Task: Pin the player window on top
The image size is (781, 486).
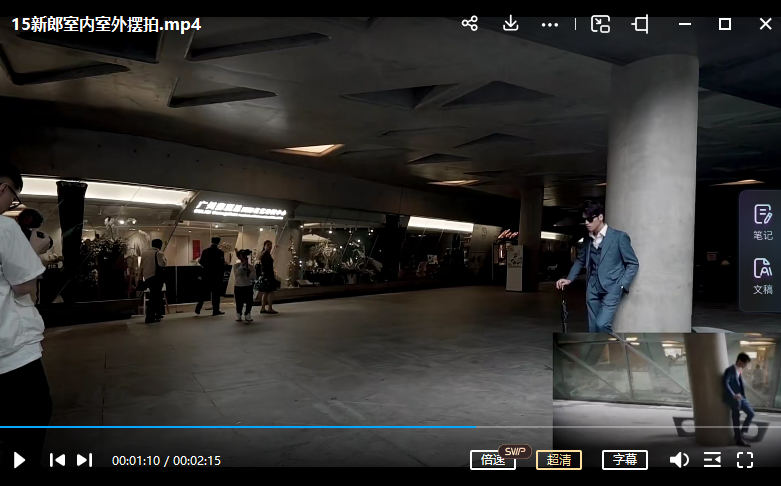Action: (640, 24)
